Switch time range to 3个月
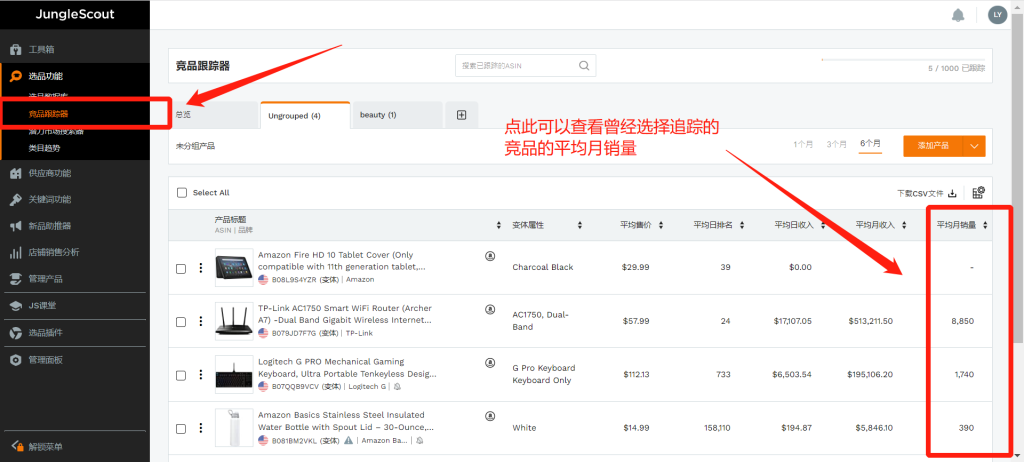The height and width of the screenshot is (462, 1024). 837,144
